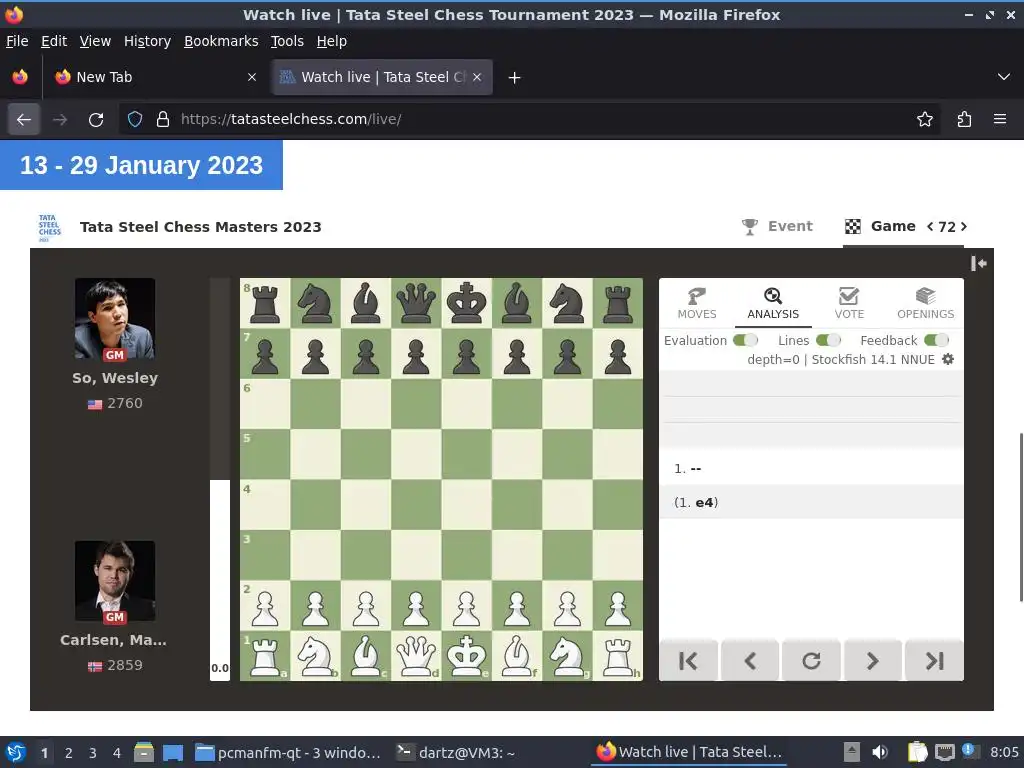The width and height of the screenshot is (1024, 768).
Task: Select the white knight on g1
Action: click(568, 656)
